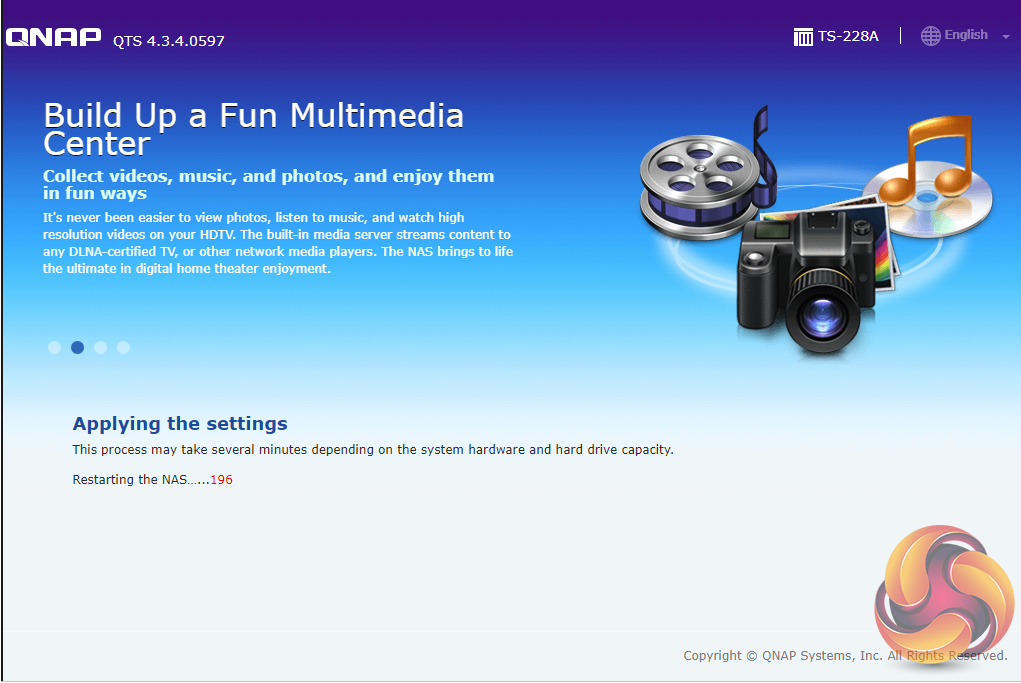1021x683 pixels.
Task: Click the QTS 4.3.4.0597 version text
Action: click(169, 41)
